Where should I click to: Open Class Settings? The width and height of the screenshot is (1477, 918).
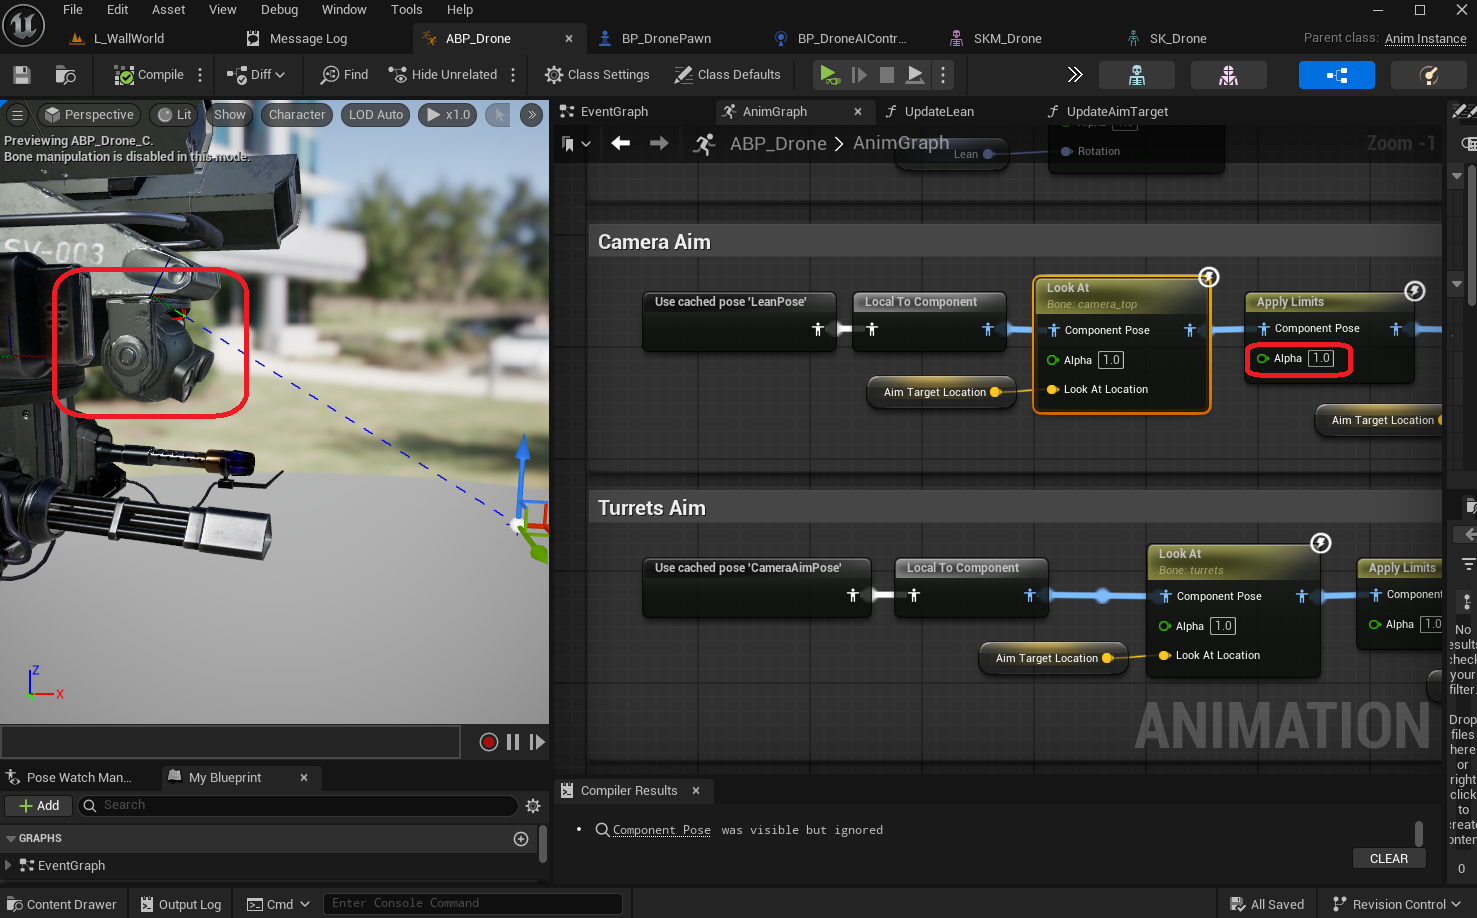point(597,75)
